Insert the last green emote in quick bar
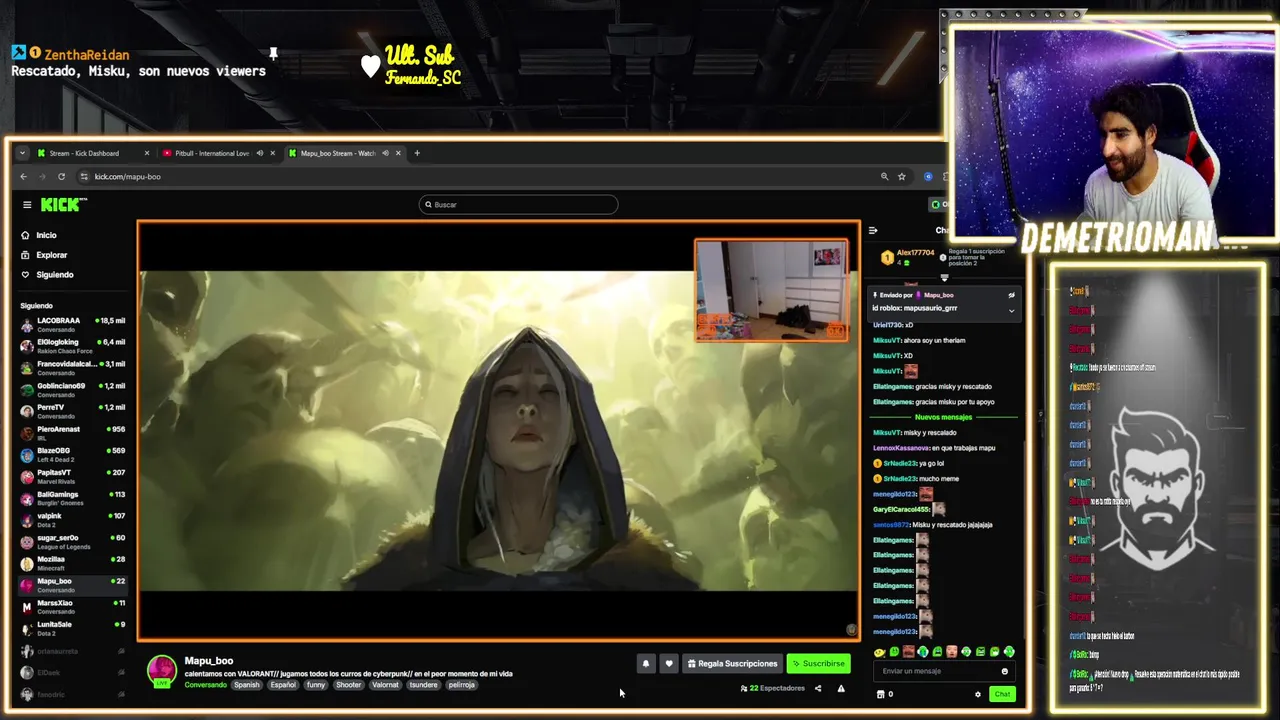Screen dimensions: 1280x720 [x=1009, y=652]
